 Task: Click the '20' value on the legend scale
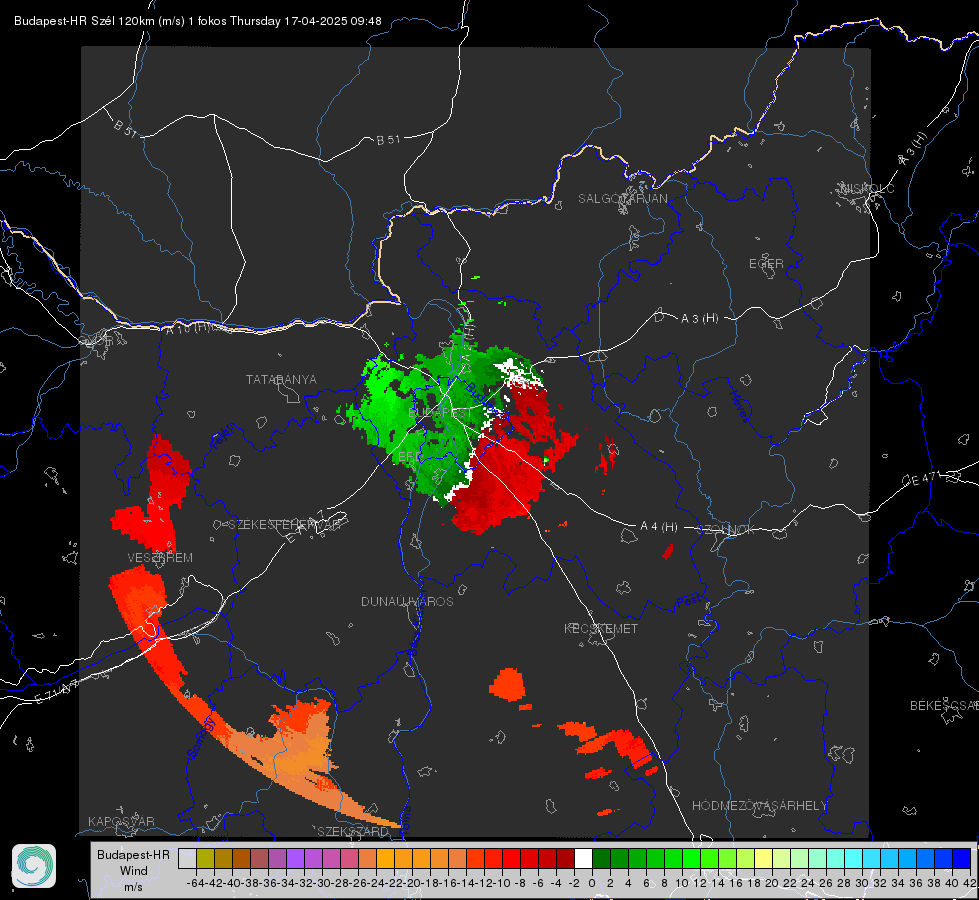pos(772,883)
